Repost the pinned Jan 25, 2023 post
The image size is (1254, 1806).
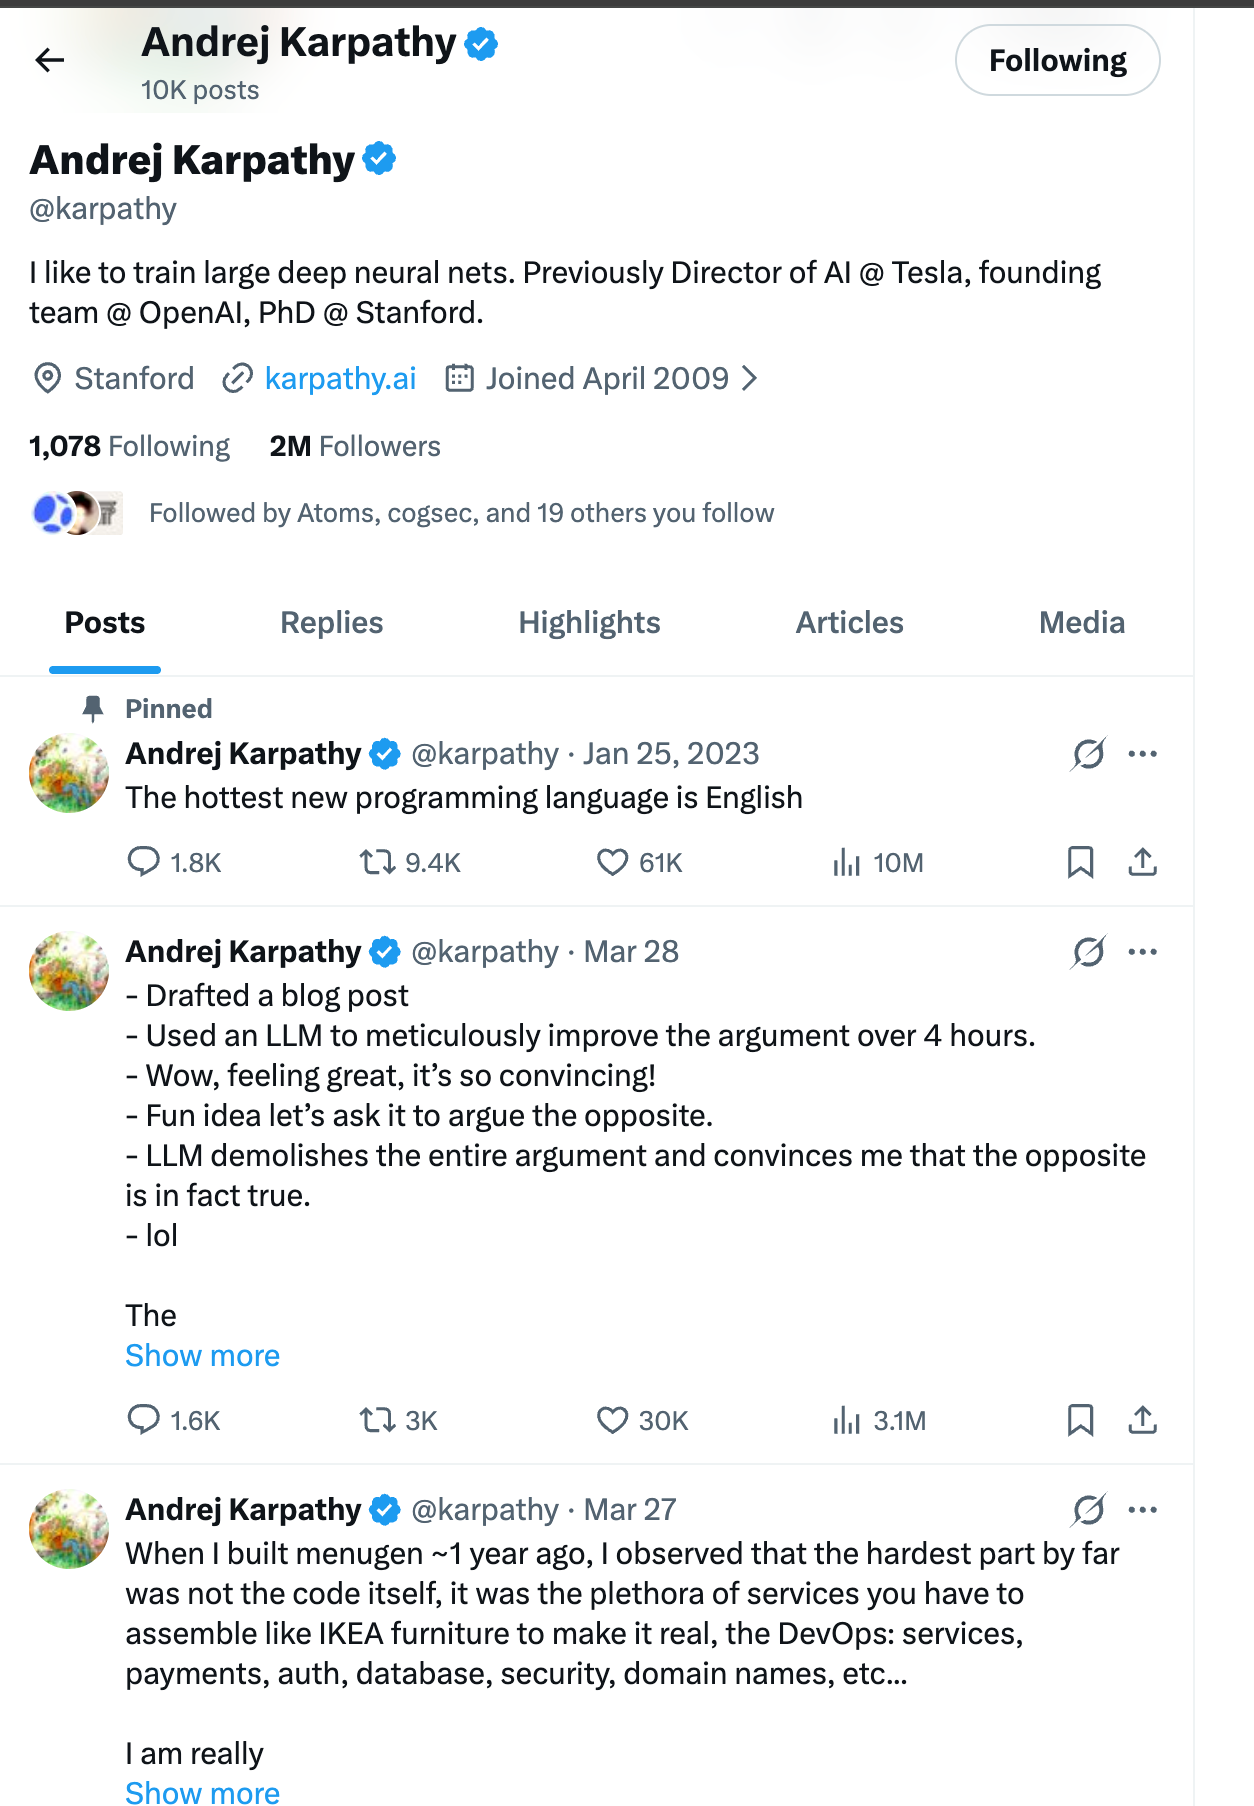tap(378, 862)
